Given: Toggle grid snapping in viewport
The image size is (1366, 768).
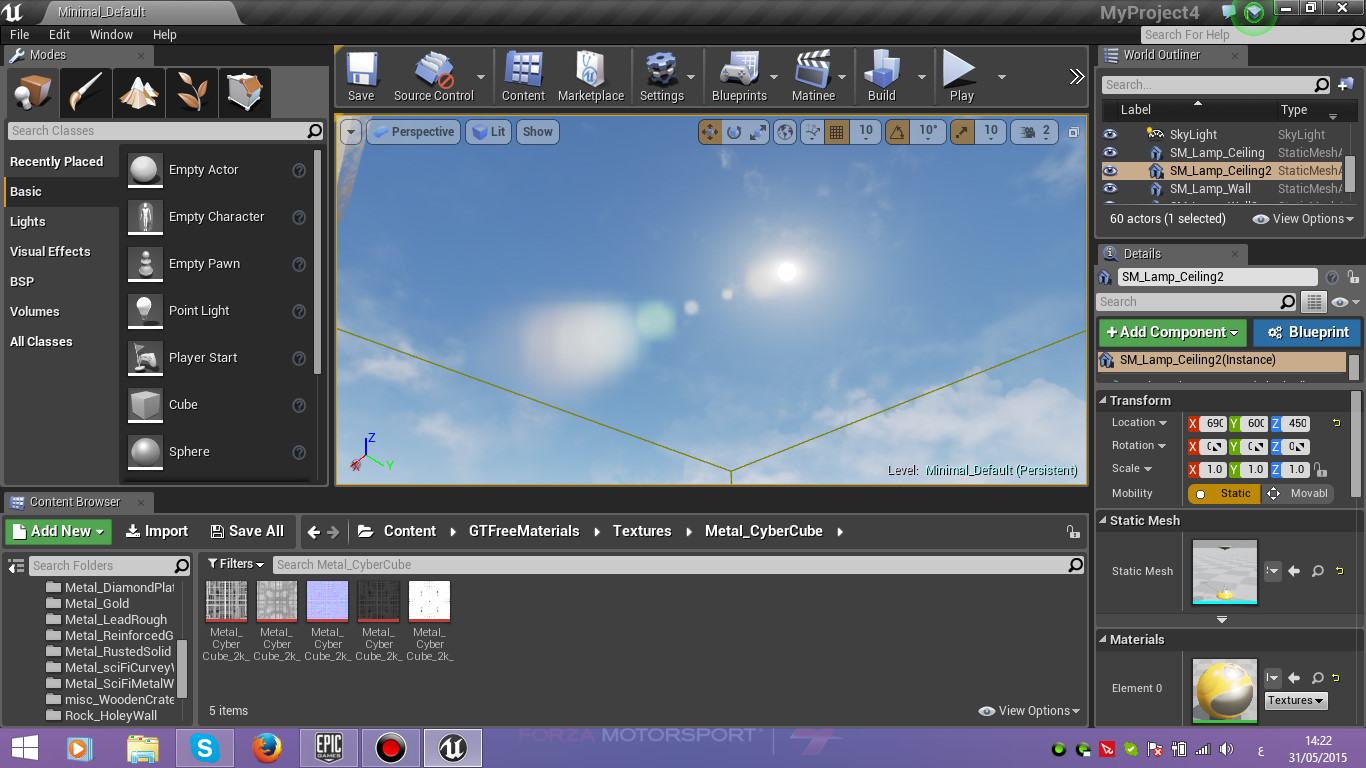Looking at the screenshot, I should (x=837, y=131).
